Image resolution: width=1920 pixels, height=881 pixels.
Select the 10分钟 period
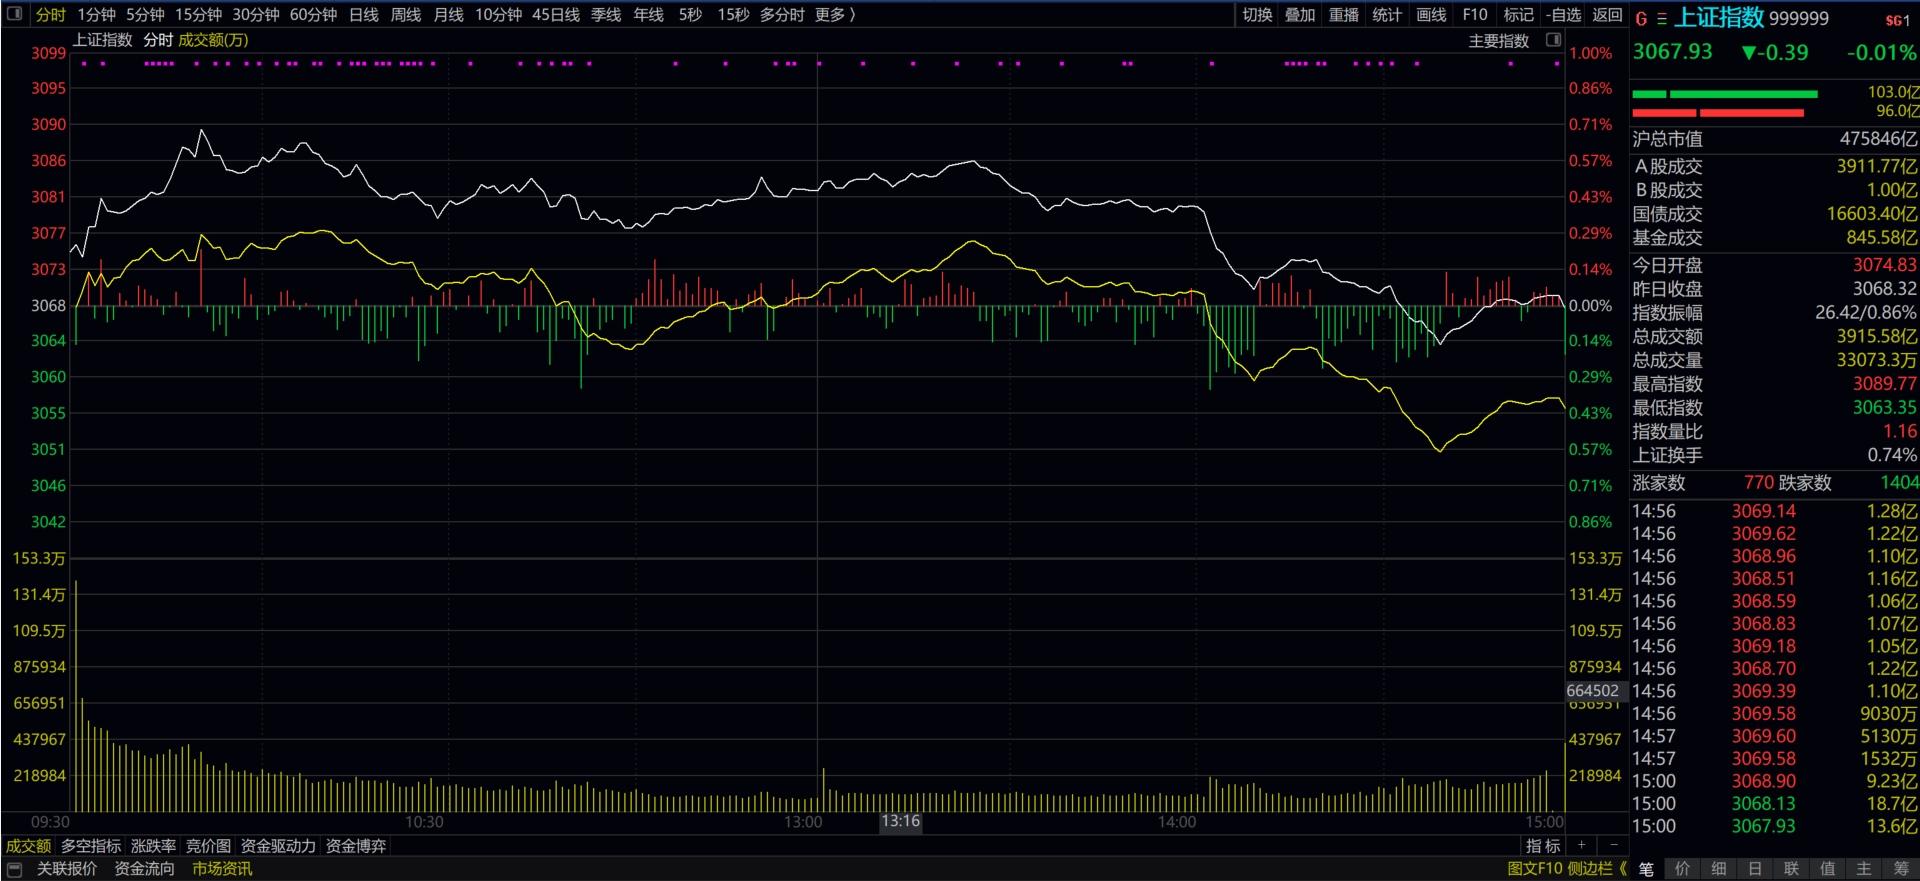click(x=498, y=14)
